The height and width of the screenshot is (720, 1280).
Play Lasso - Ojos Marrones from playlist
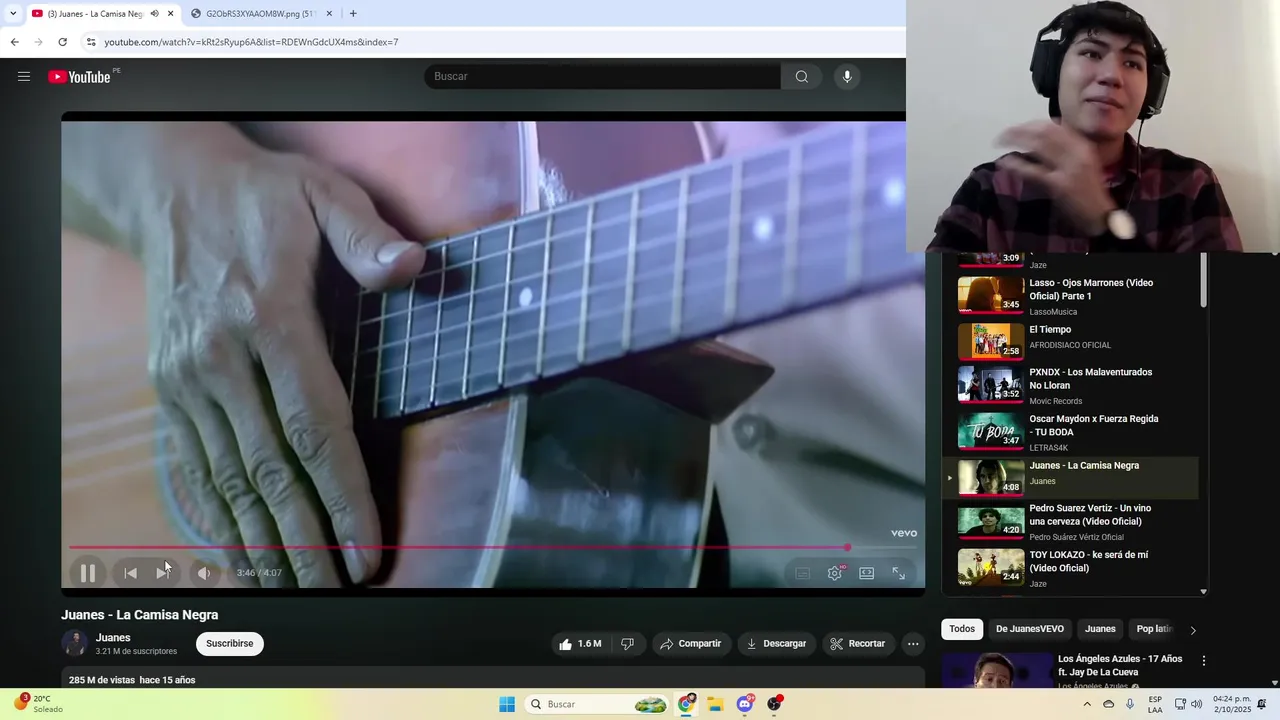coord(1070,296)
